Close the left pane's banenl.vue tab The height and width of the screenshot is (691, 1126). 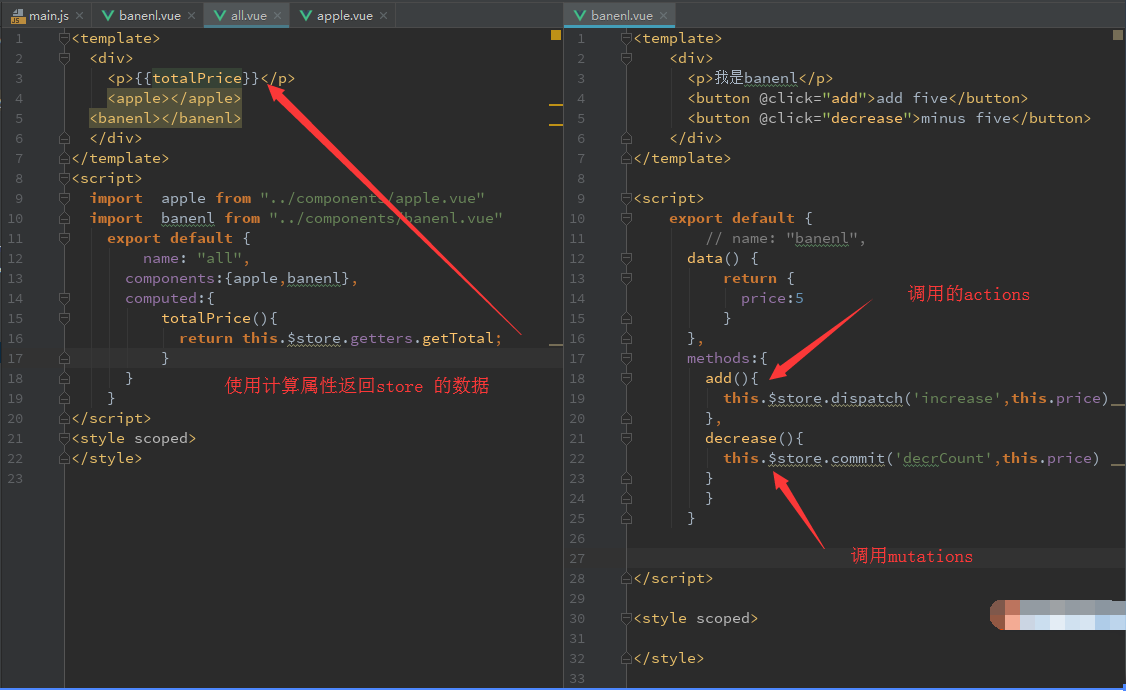[x=191, y=16]
